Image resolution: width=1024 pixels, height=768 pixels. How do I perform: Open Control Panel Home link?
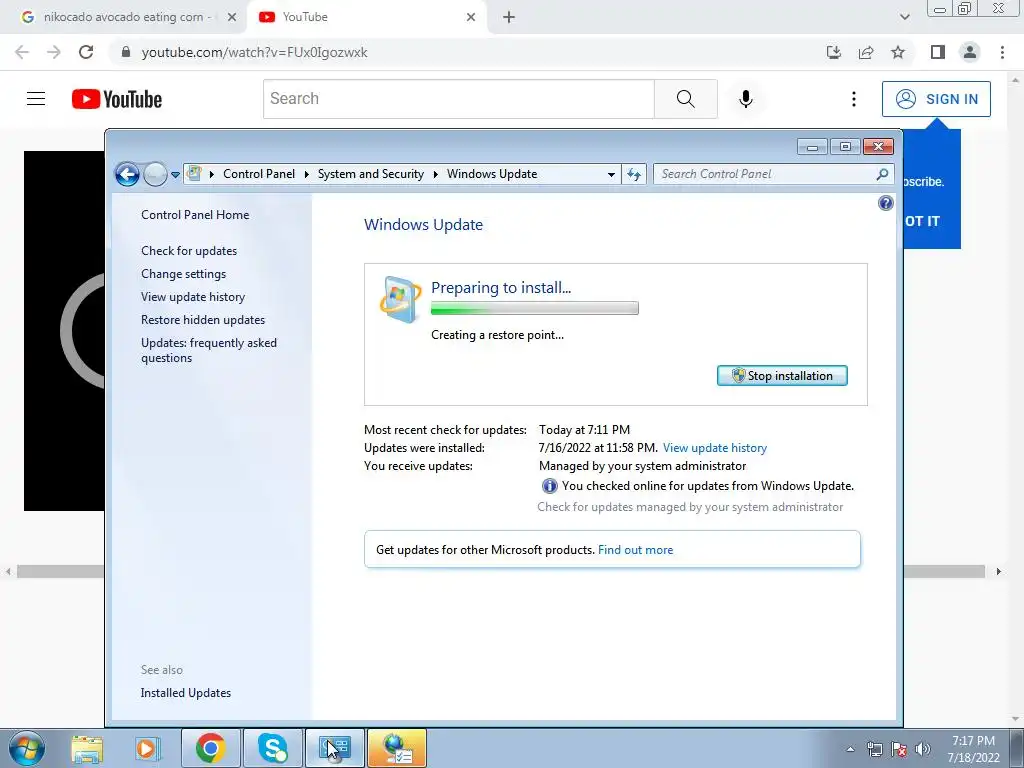(x=195, y=215)
